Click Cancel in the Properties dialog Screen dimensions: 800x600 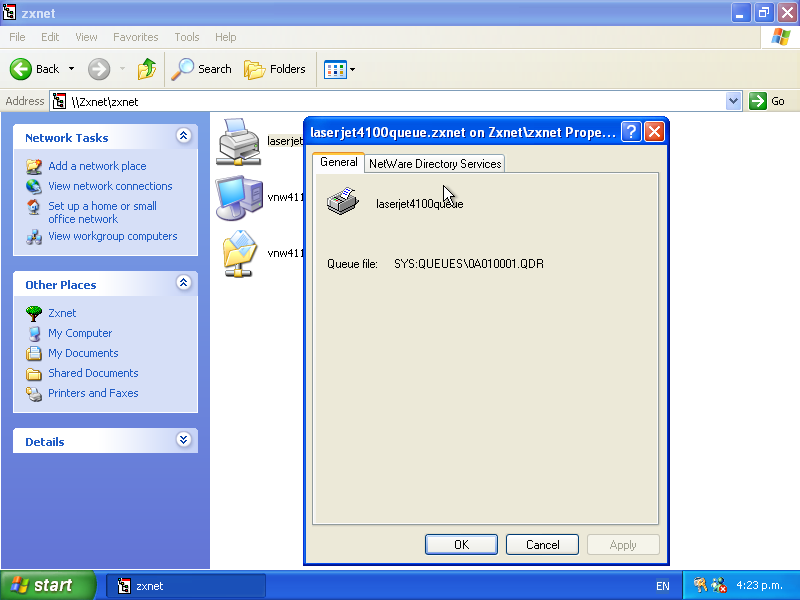point(542,544)
